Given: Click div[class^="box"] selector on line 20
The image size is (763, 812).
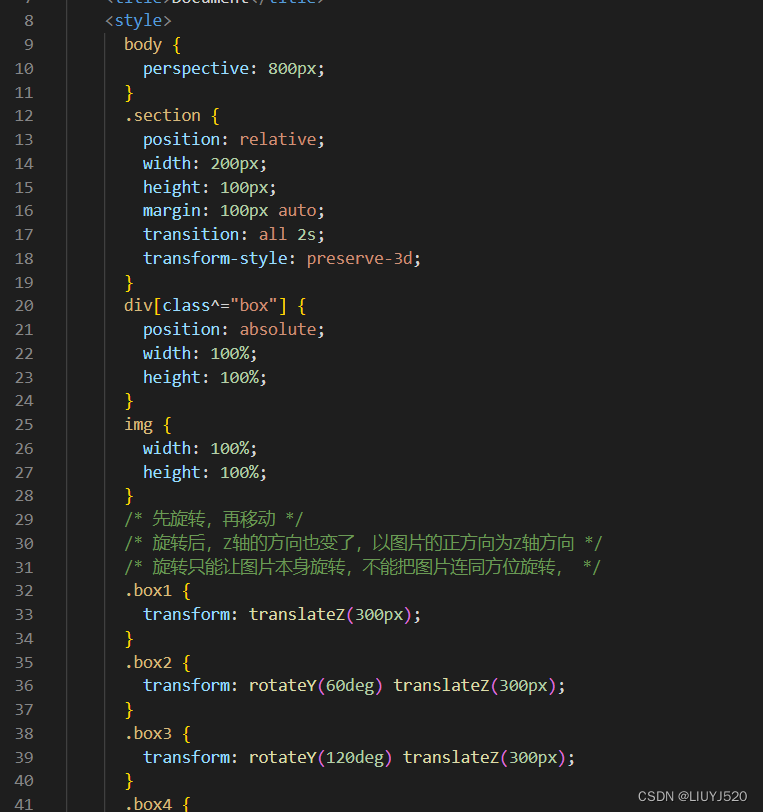Looking at the screenshot, I should pos(205,306).
